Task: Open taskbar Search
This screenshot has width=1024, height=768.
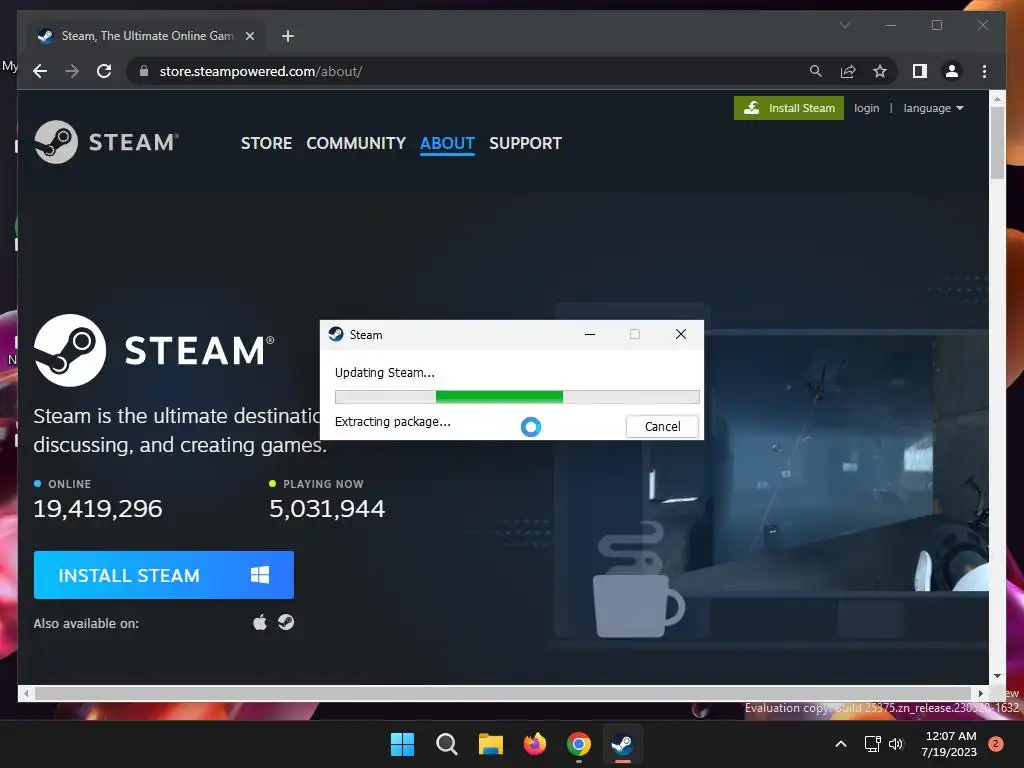Action: tap(447, 744)
